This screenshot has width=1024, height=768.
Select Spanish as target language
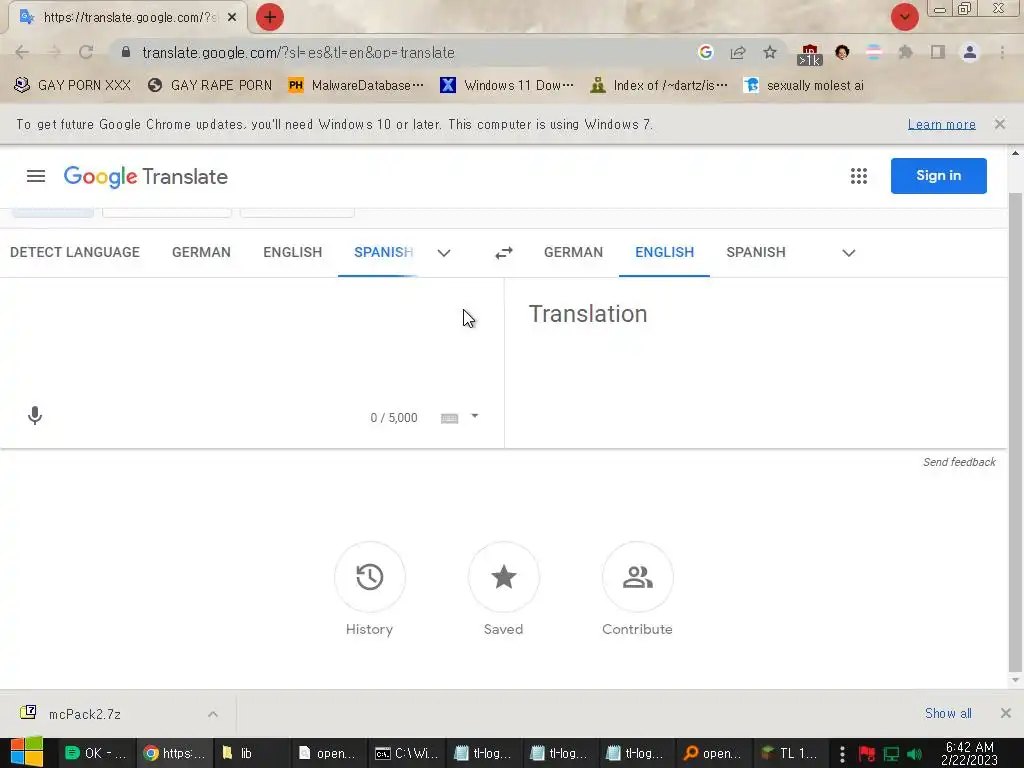[756, 252]
